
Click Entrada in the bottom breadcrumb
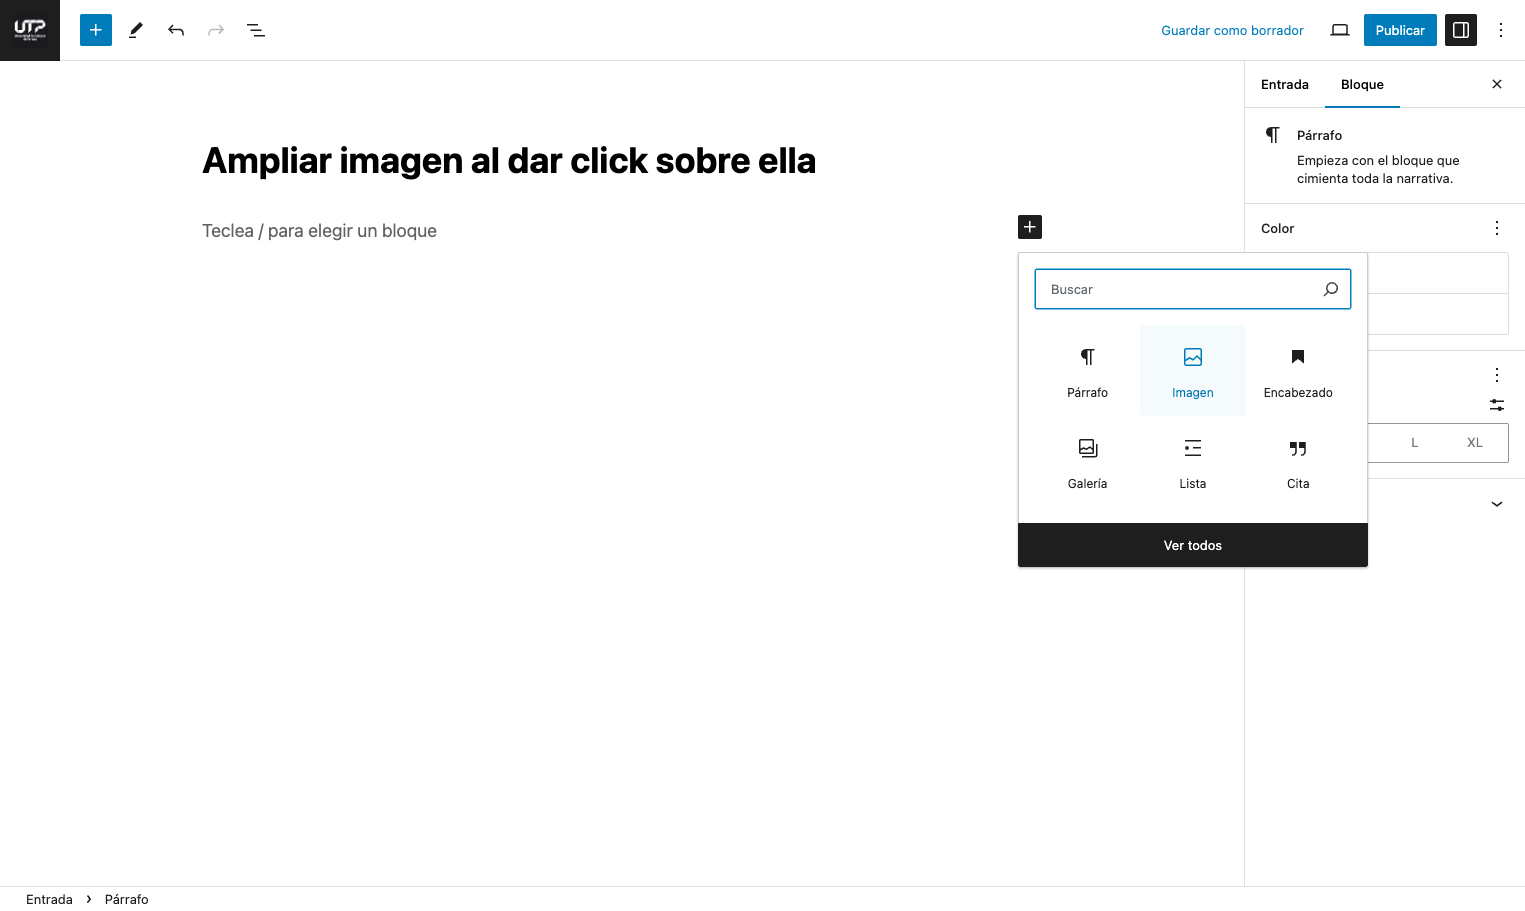(49, 899)
